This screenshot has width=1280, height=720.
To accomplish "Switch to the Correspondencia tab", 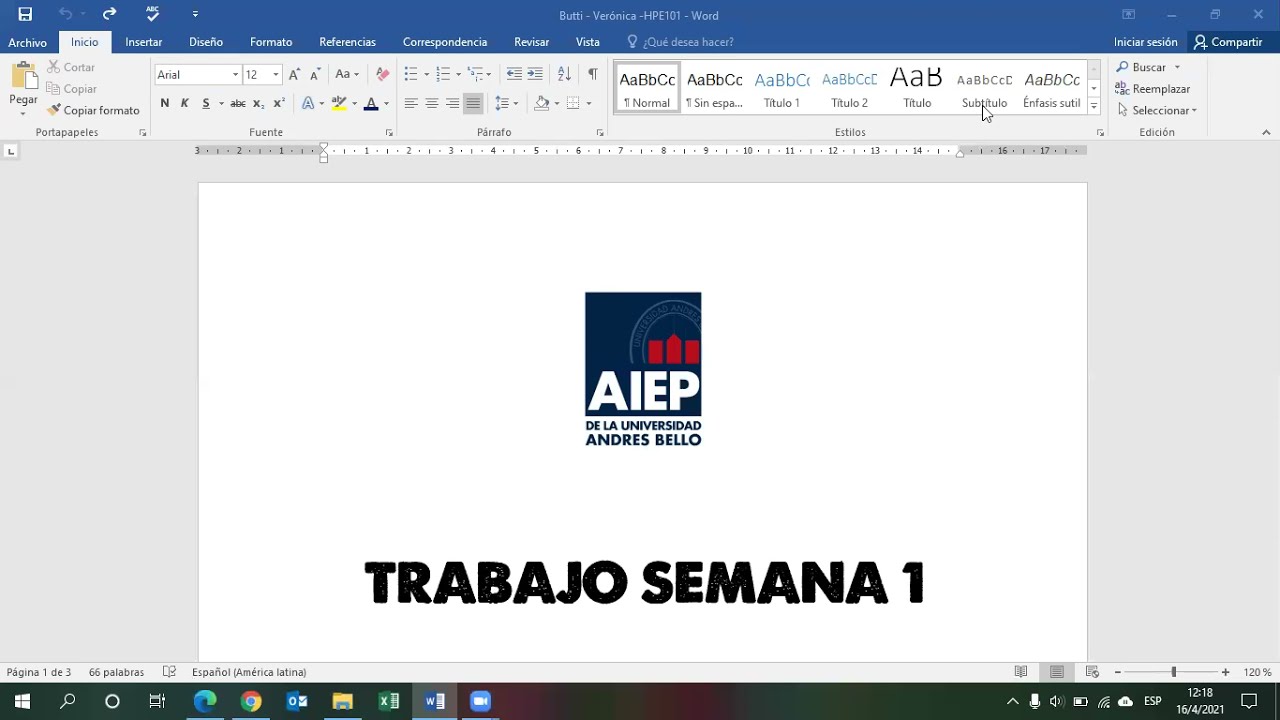I will point(445,42).
